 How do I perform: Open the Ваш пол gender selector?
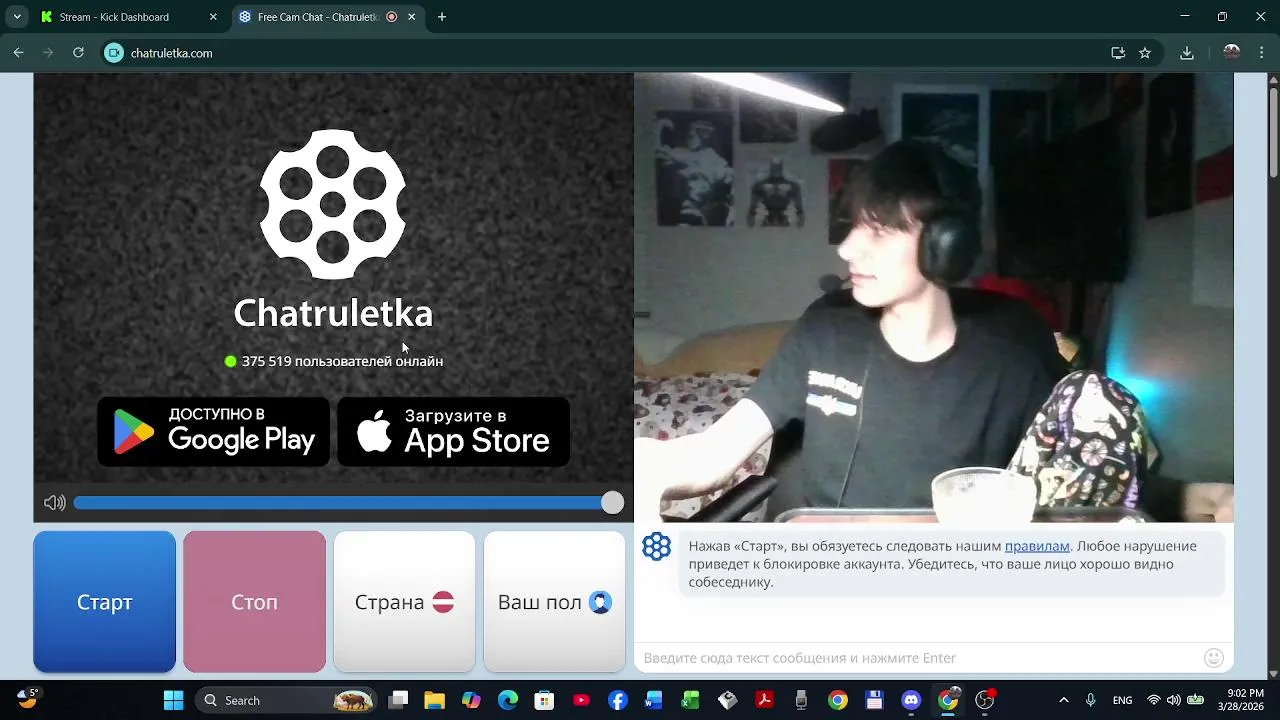coord(554,602)
